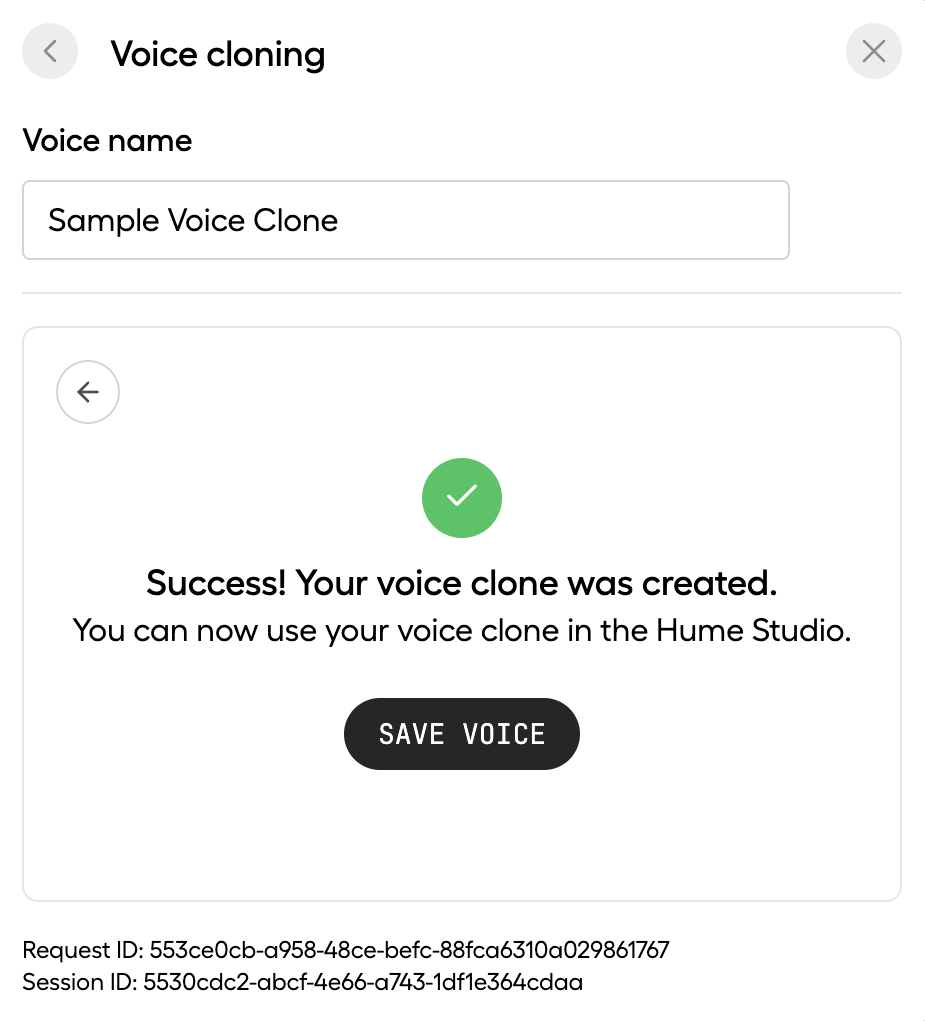
Task: Close the Voice cloning dialog
Action: (x=873, y=51)
